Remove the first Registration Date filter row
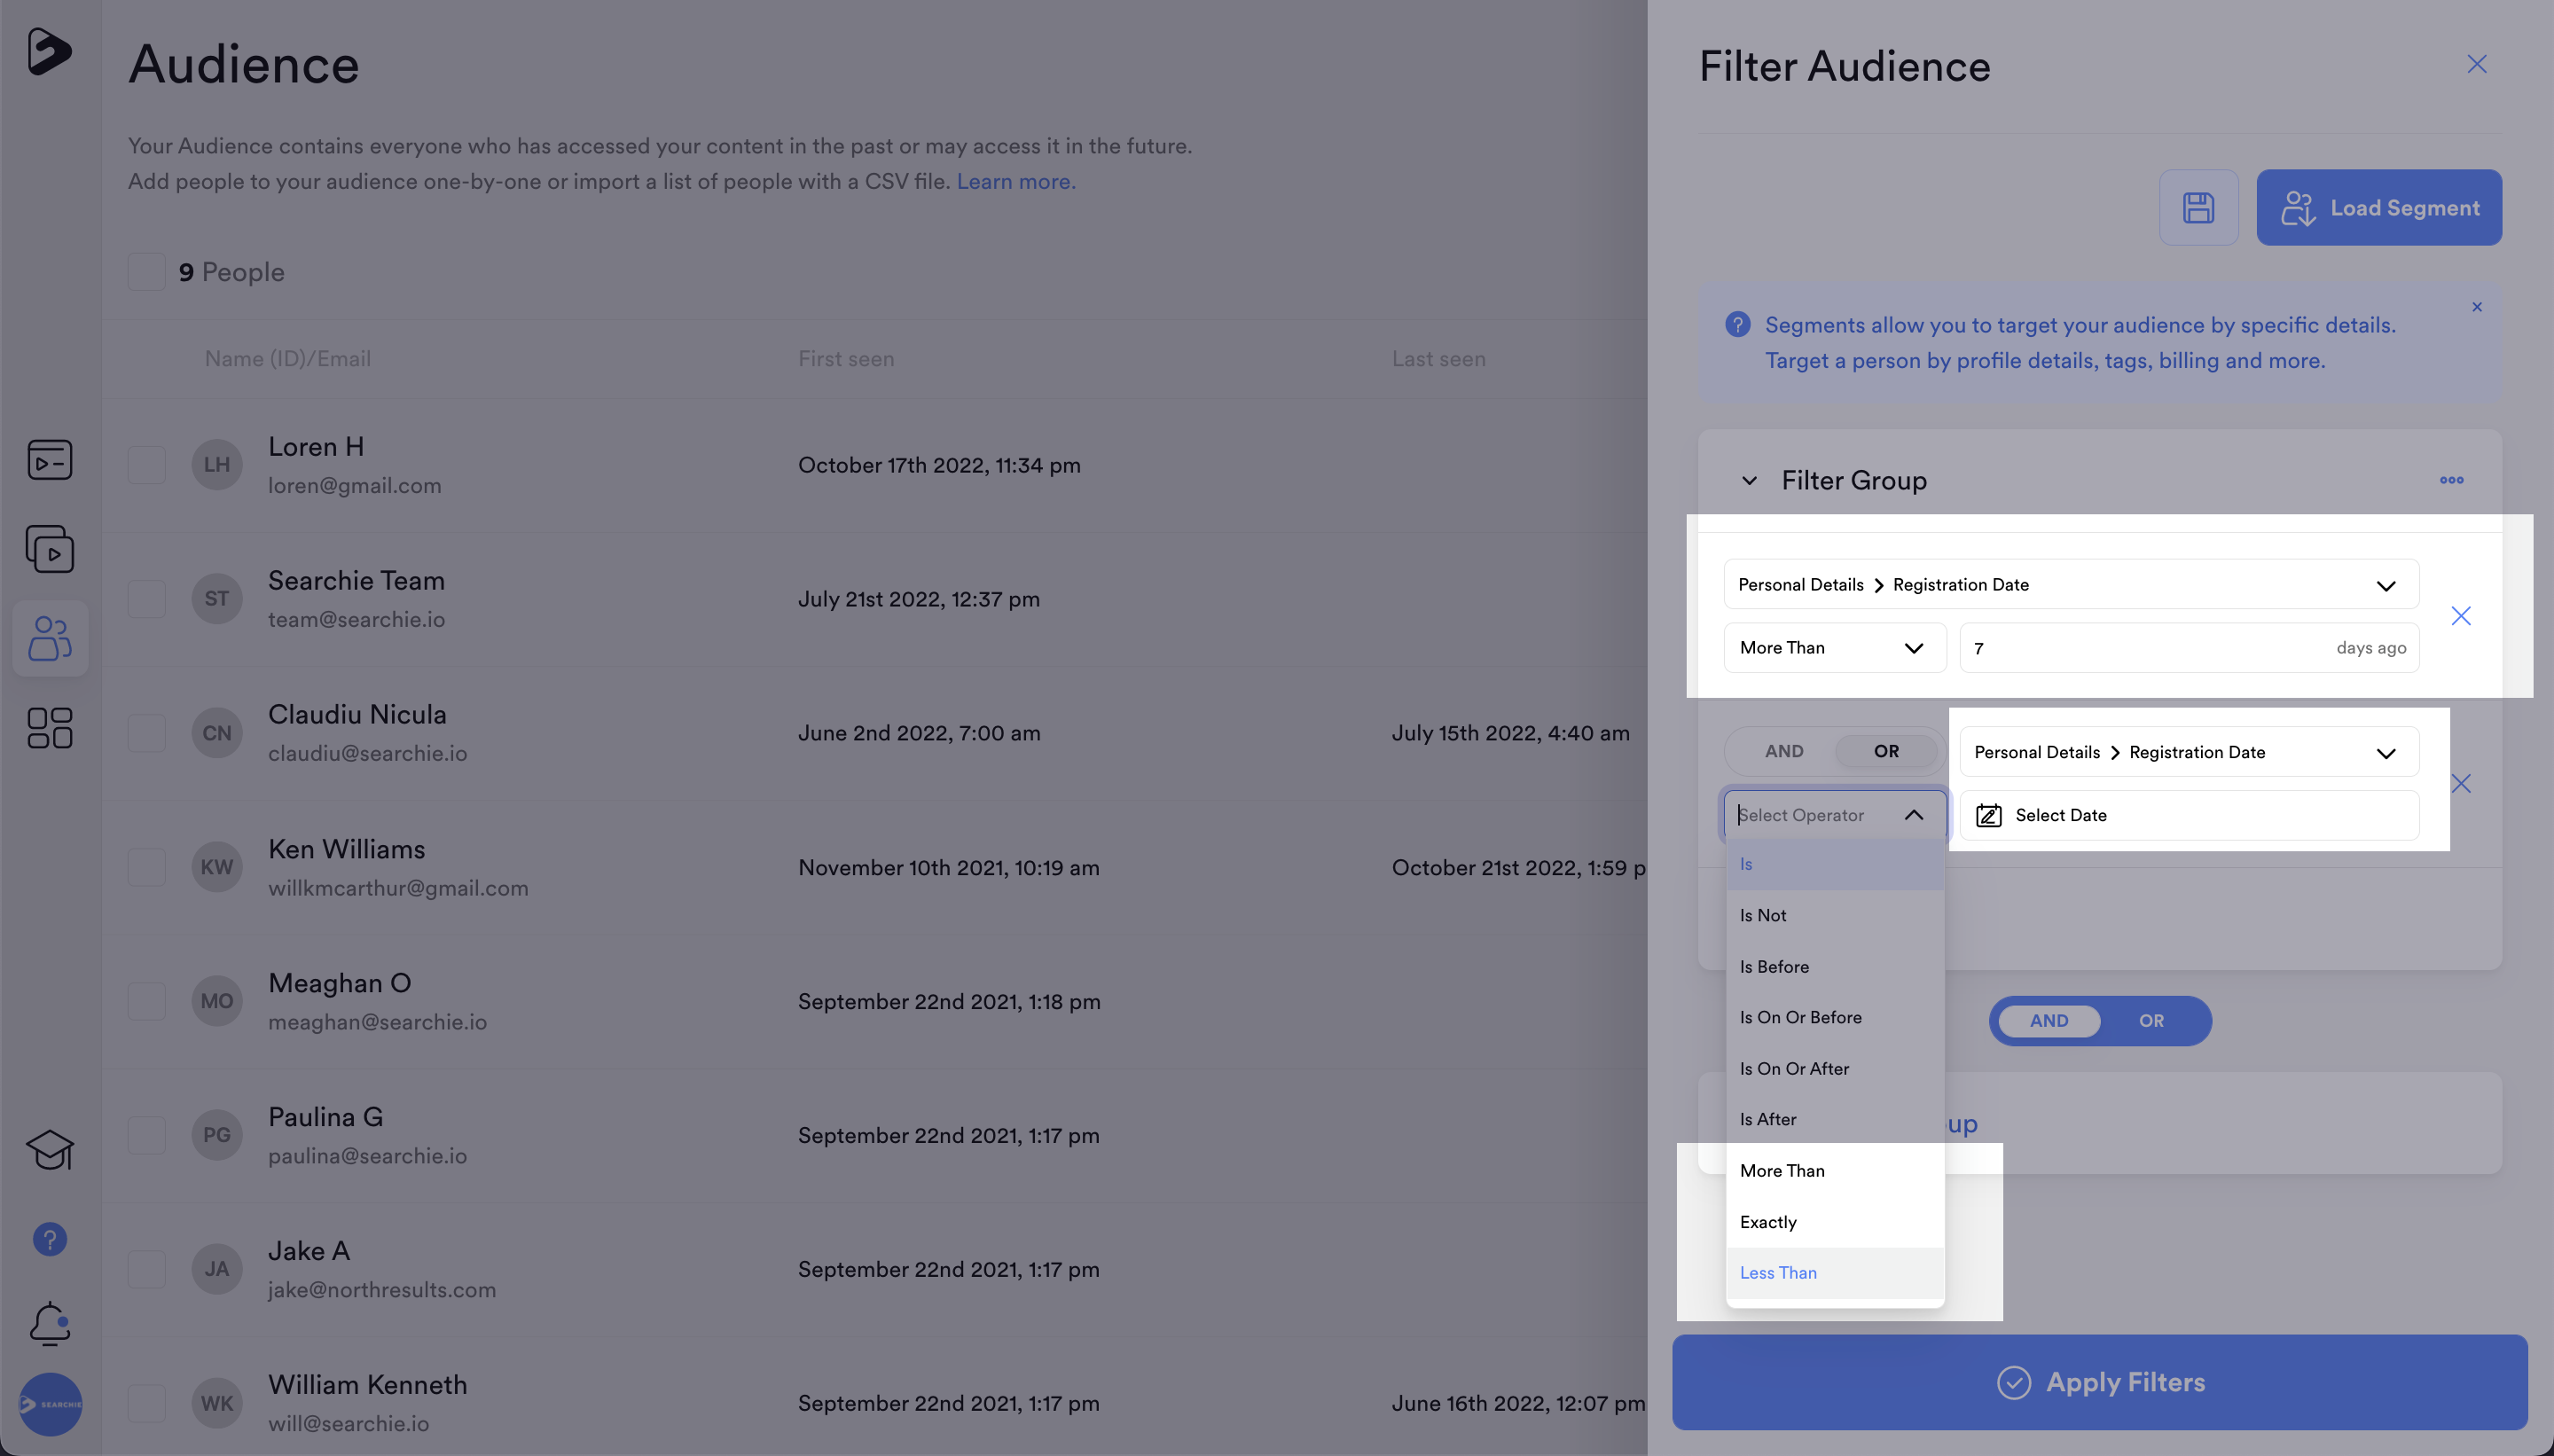 [2460, 616]
